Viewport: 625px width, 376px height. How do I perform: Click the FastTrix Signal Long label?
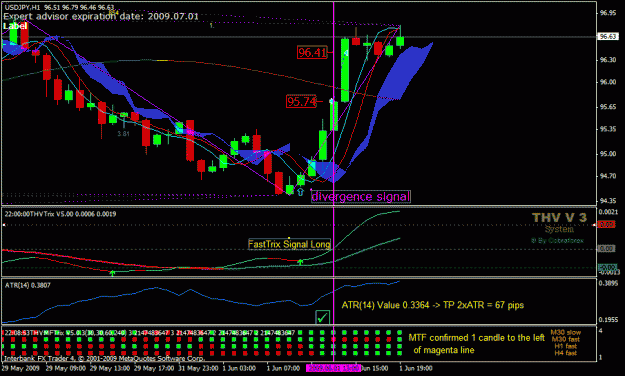click(289, 244)
